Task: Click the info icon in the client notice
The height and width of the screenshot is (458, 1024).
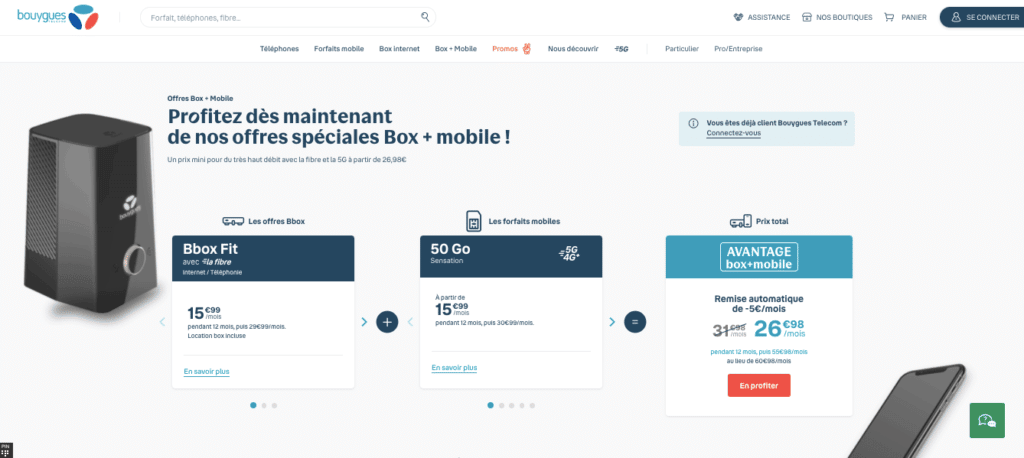Action: tap(692, 123)
